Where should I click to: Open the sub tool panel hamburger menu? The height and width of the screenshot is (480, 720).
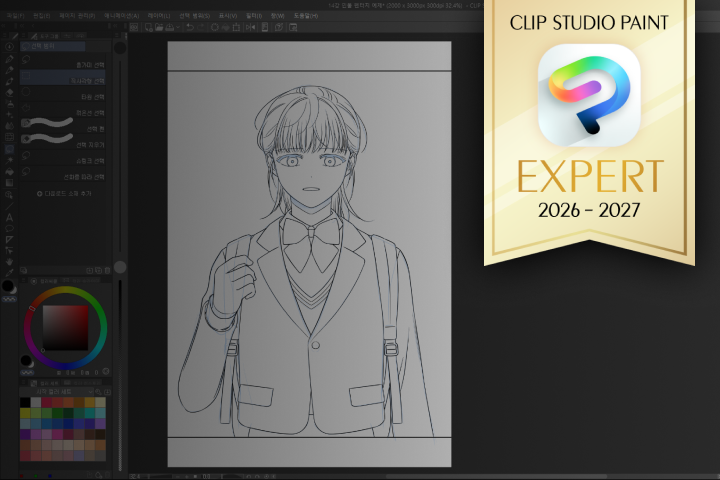23,35
